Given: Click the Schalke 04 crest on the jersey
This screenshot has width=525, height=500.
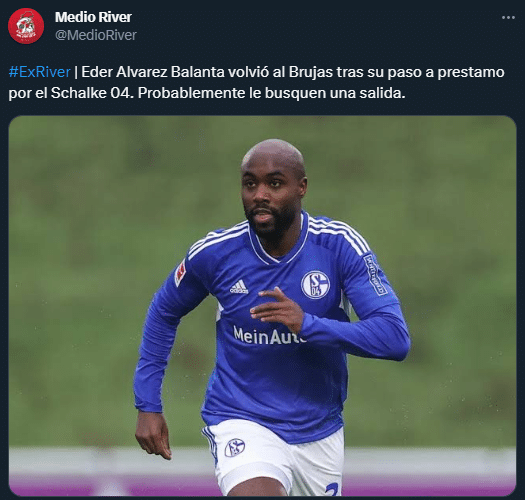Looking at the screenshot, I should point(315,285).
